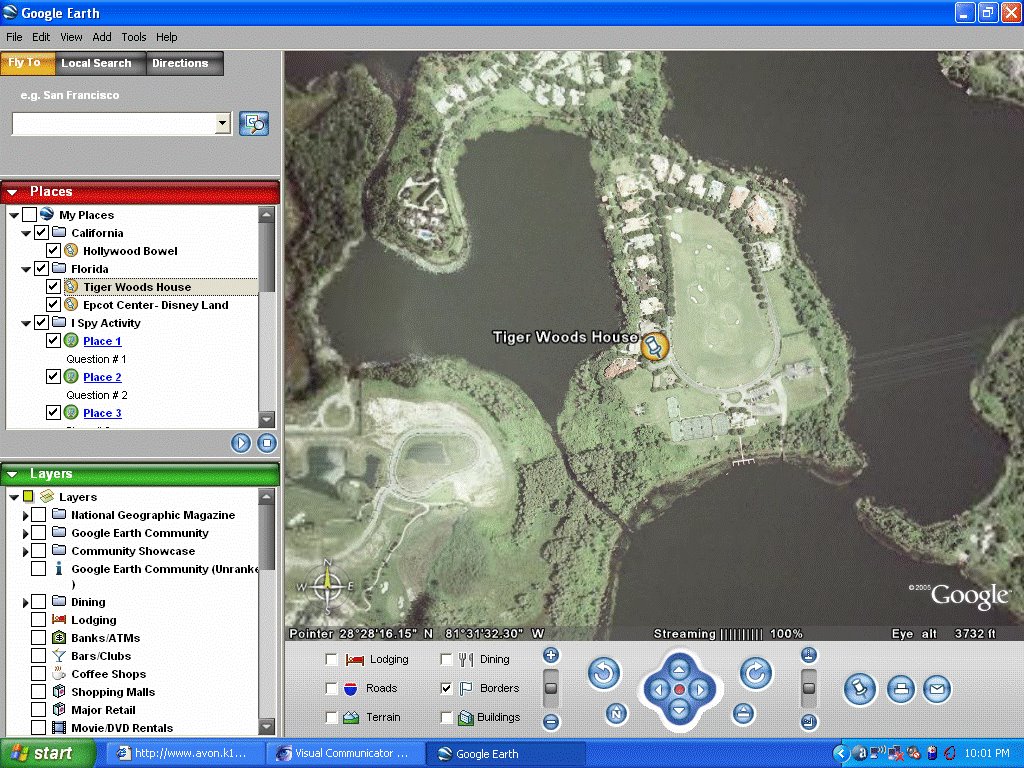Image resolution: width=1024 pixels, height=768 pixels.
Task: Toggle Lodging checkbox below map
Action: (332, 660)
